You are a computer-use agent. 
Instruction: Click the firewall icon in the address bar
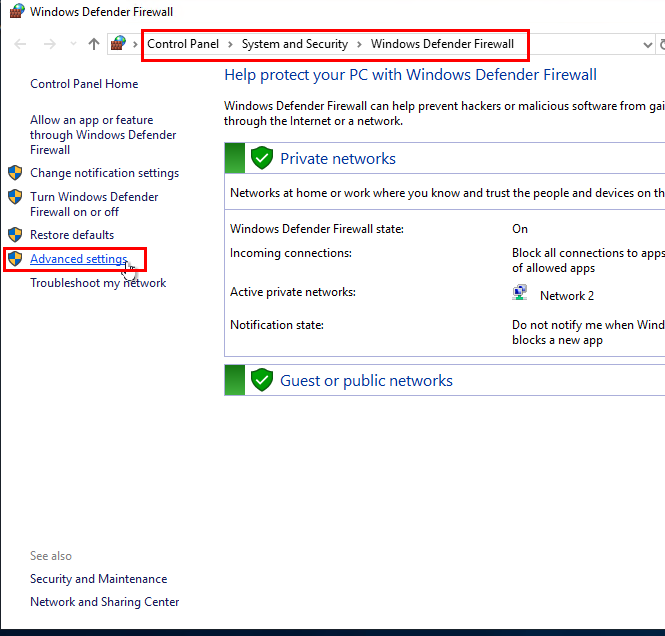tap(118, 43)
